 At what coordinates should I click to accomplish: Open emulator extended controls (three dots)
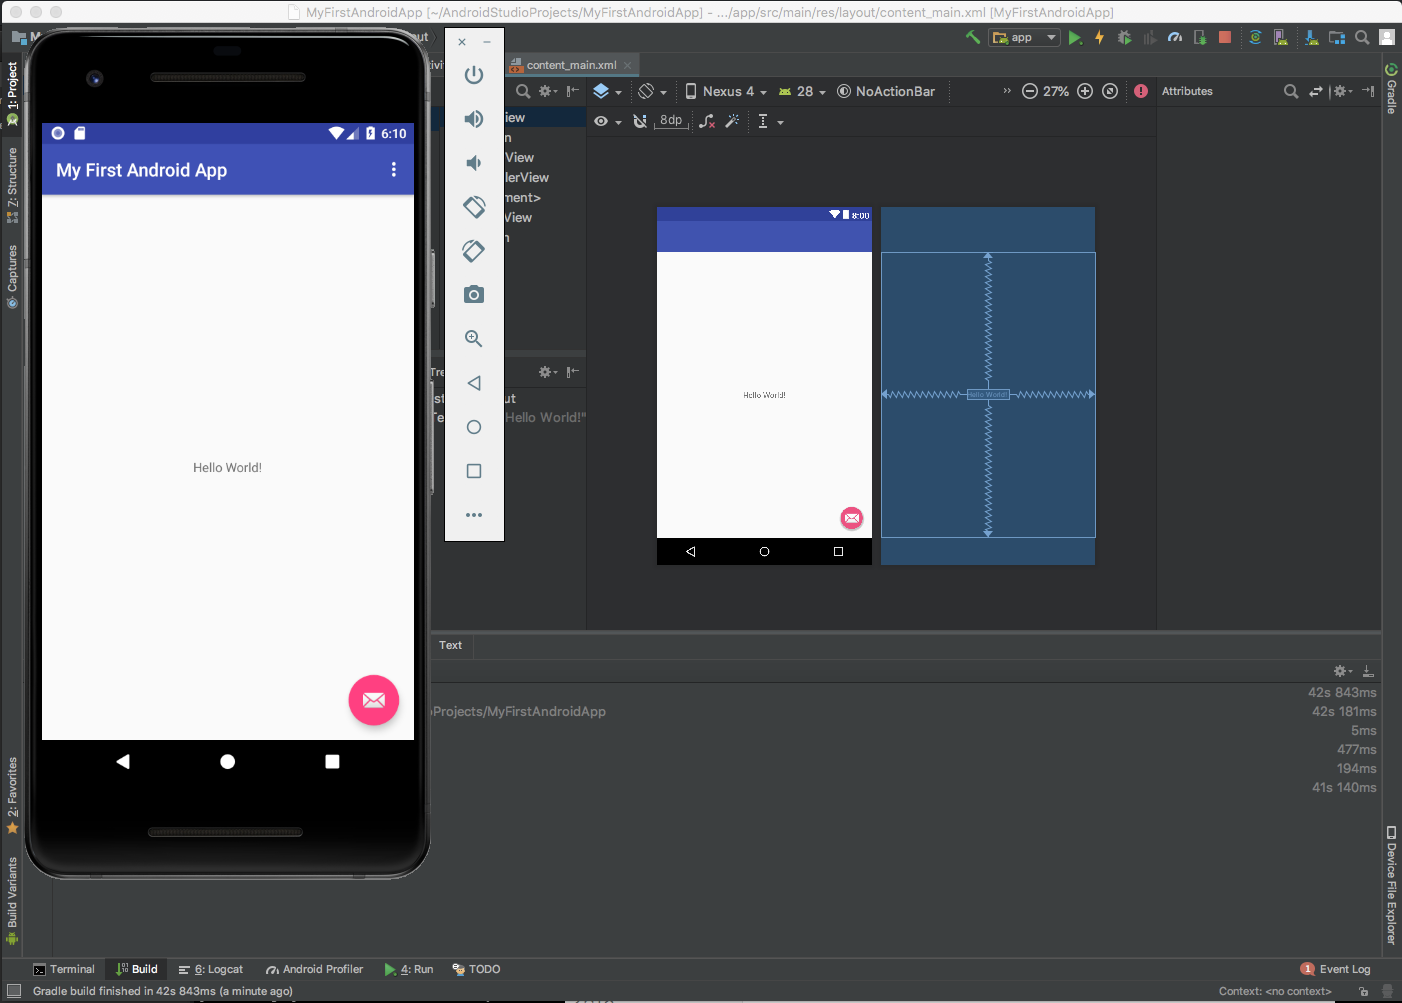pos(474,515)
